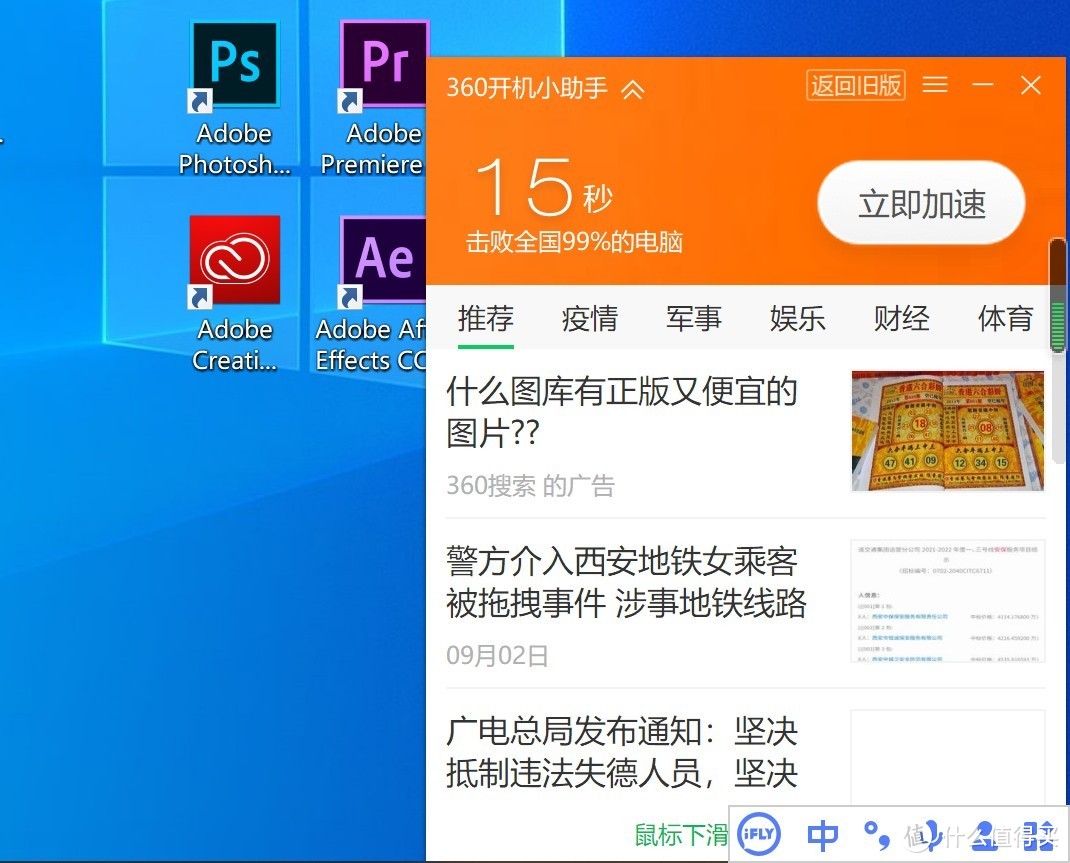Collapse the panel using the chevron beside 360开机小助手
The height and width of the screenshot is (863, 1070).
[632, 87]
